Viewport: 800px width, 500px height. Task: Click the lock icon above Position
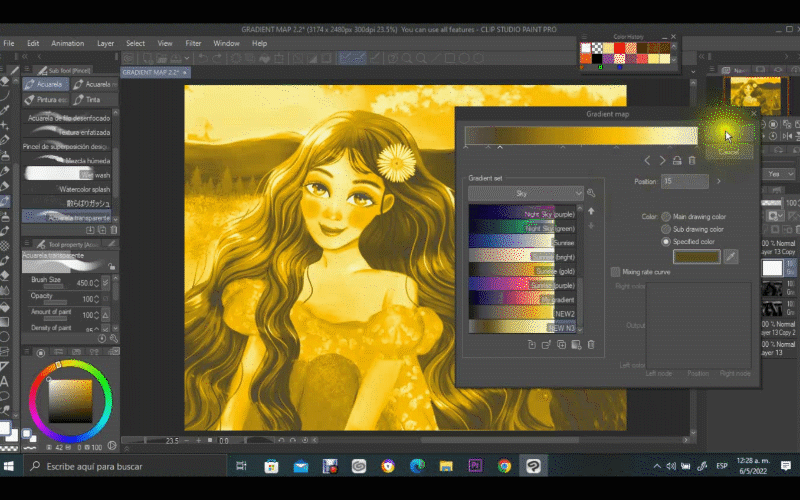(x=677, y=160)
